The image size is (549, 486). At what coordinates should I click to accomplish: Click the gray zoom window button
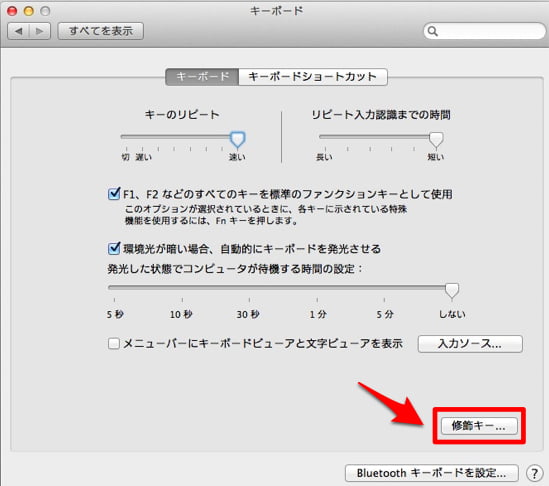[45, 11]
